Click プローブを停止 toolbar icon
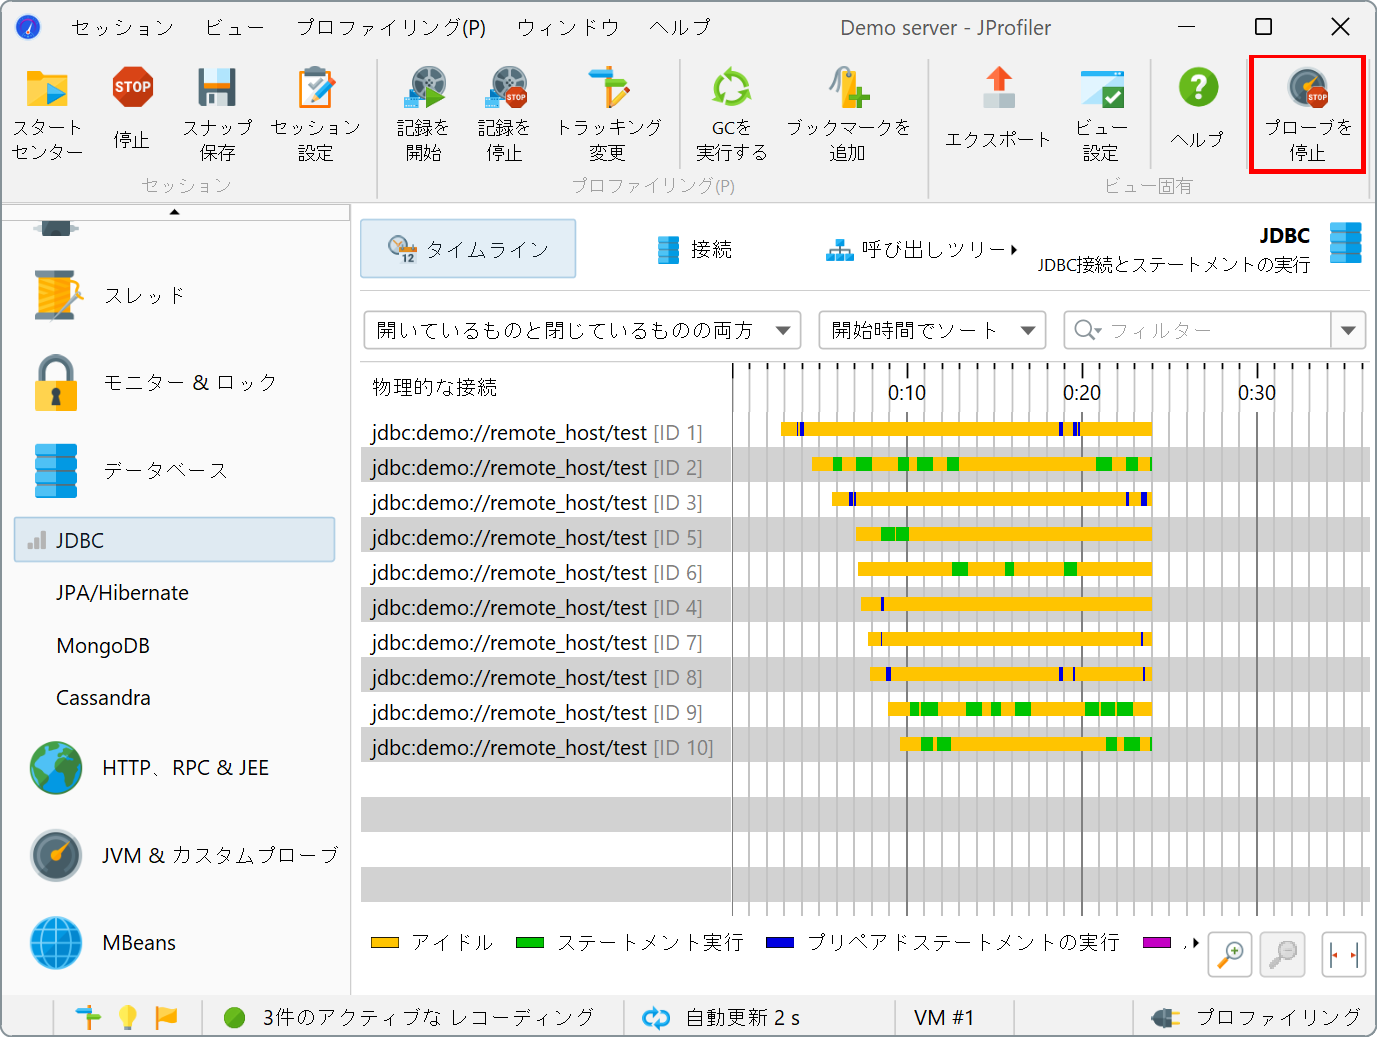 coord(1308,88)
